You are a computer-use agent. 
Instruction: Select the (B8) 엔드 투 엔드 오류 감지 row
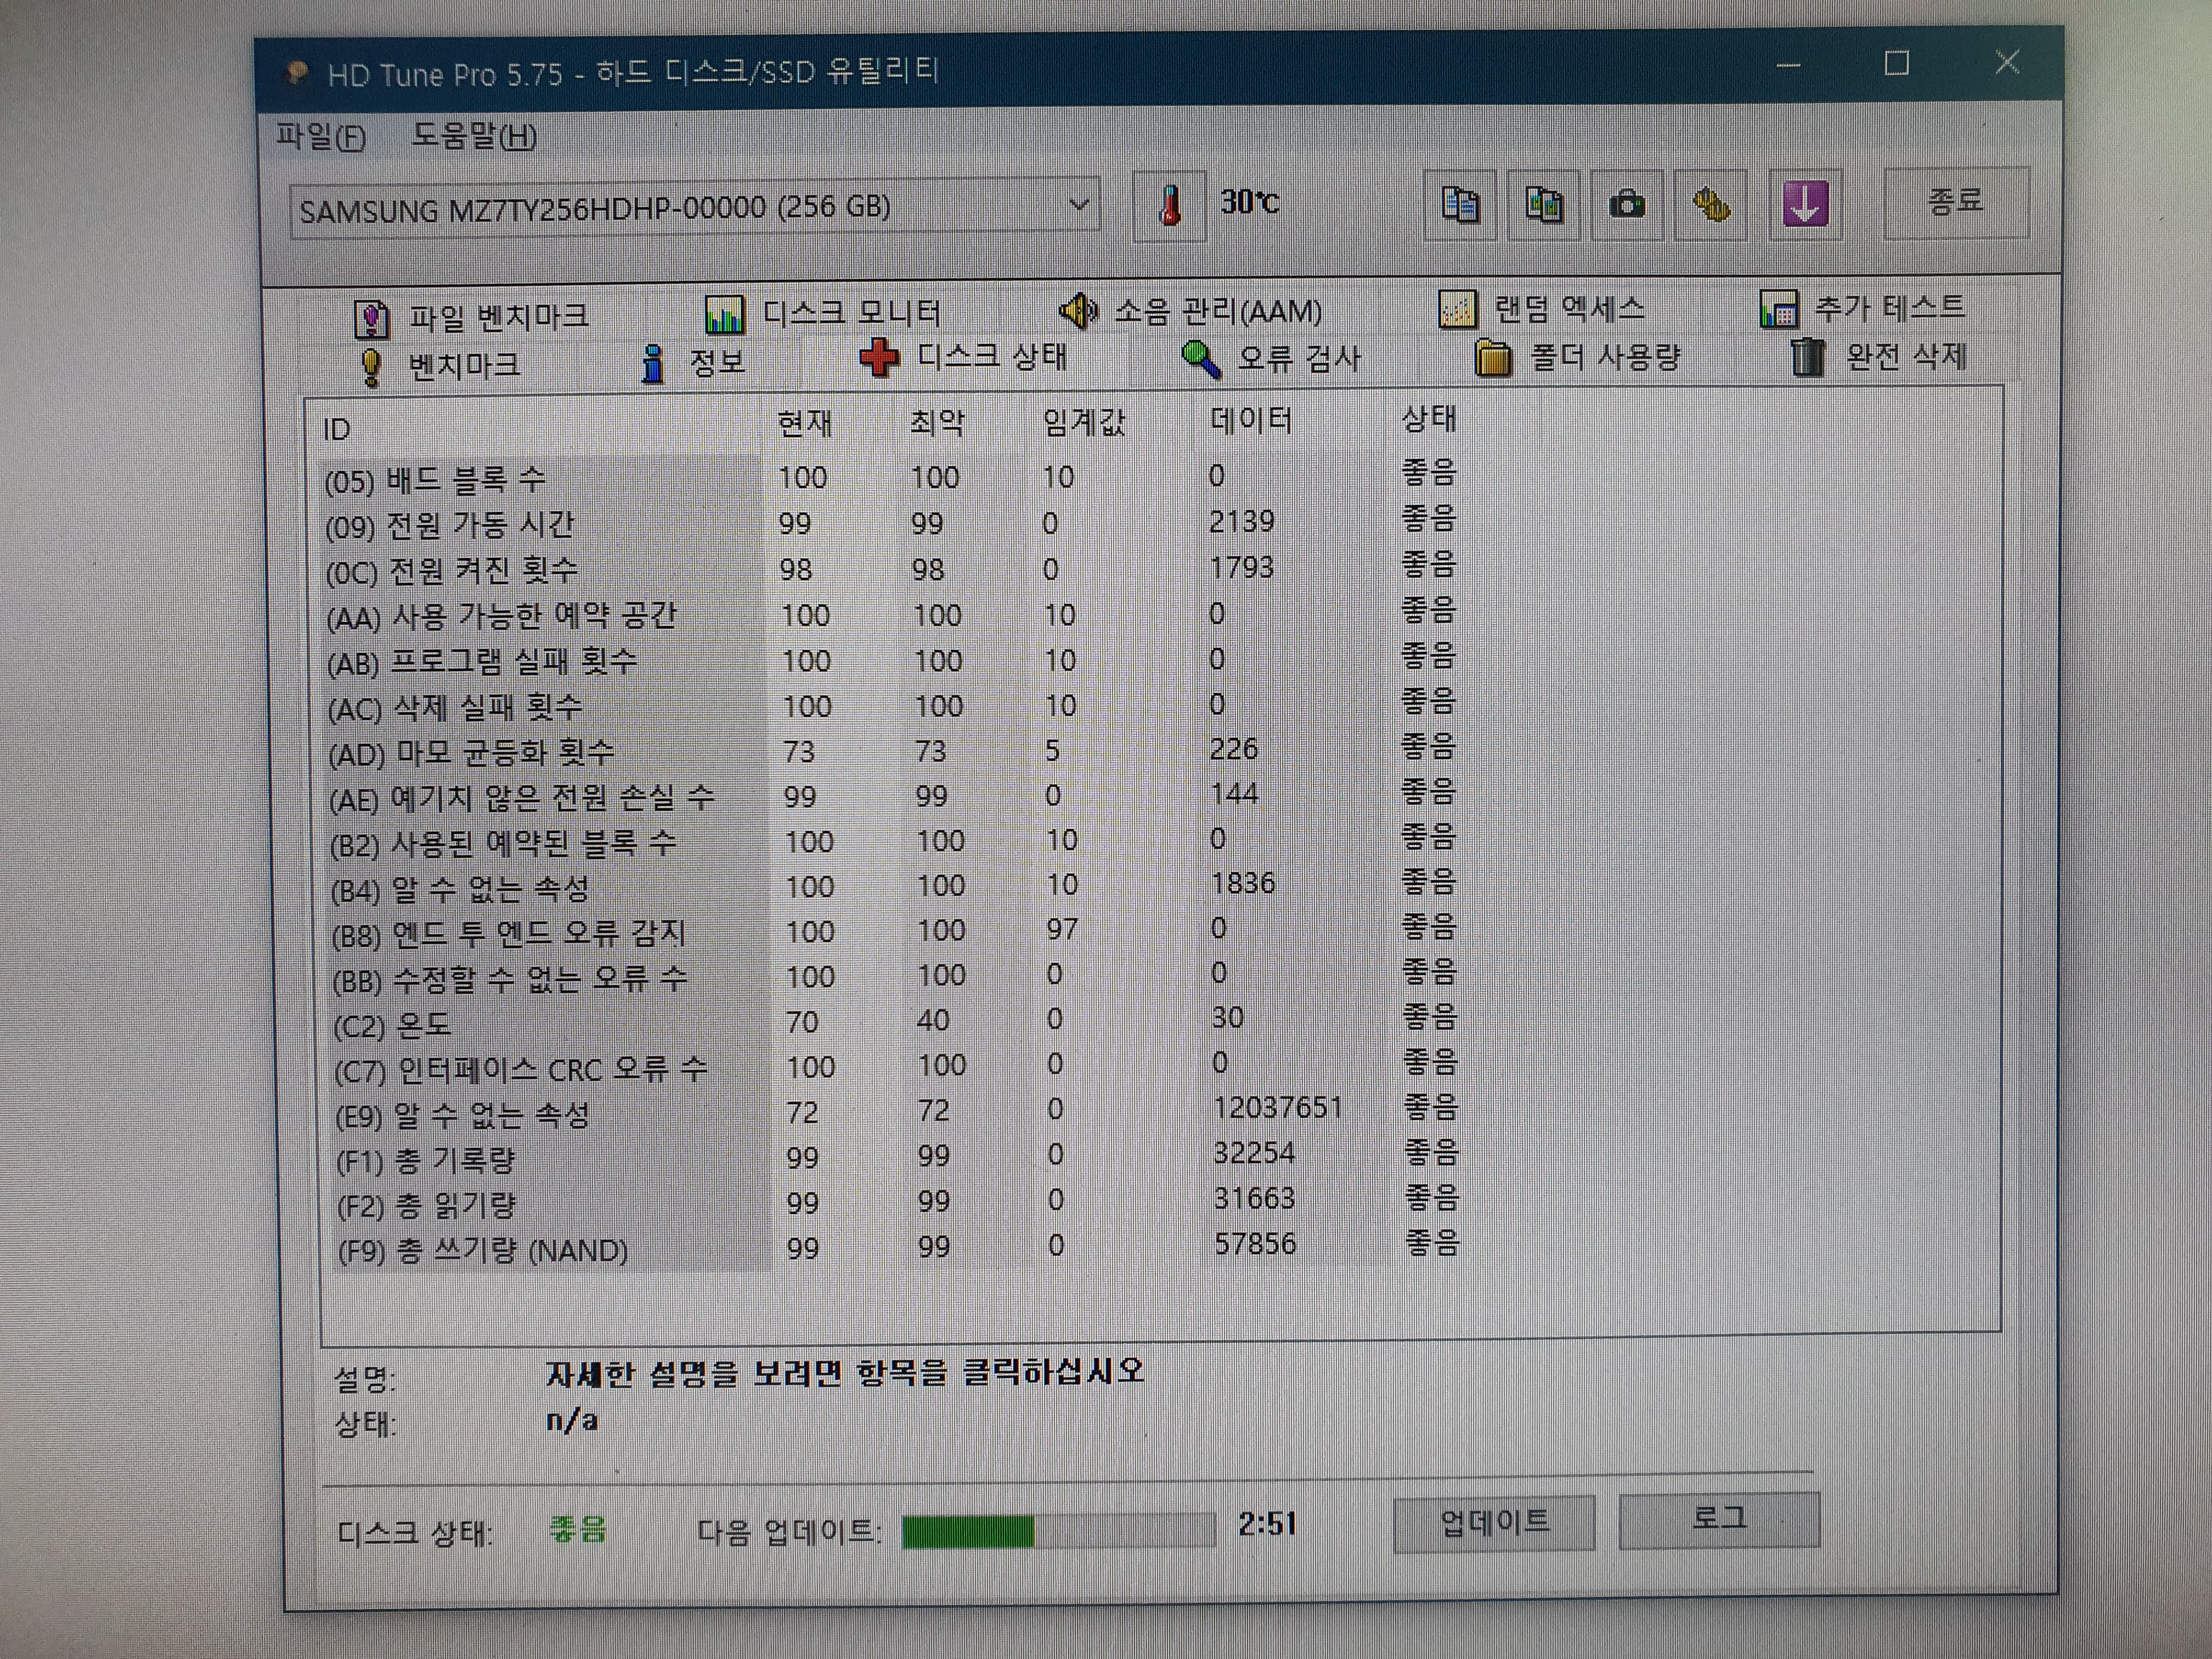click(x=895, y=931)
